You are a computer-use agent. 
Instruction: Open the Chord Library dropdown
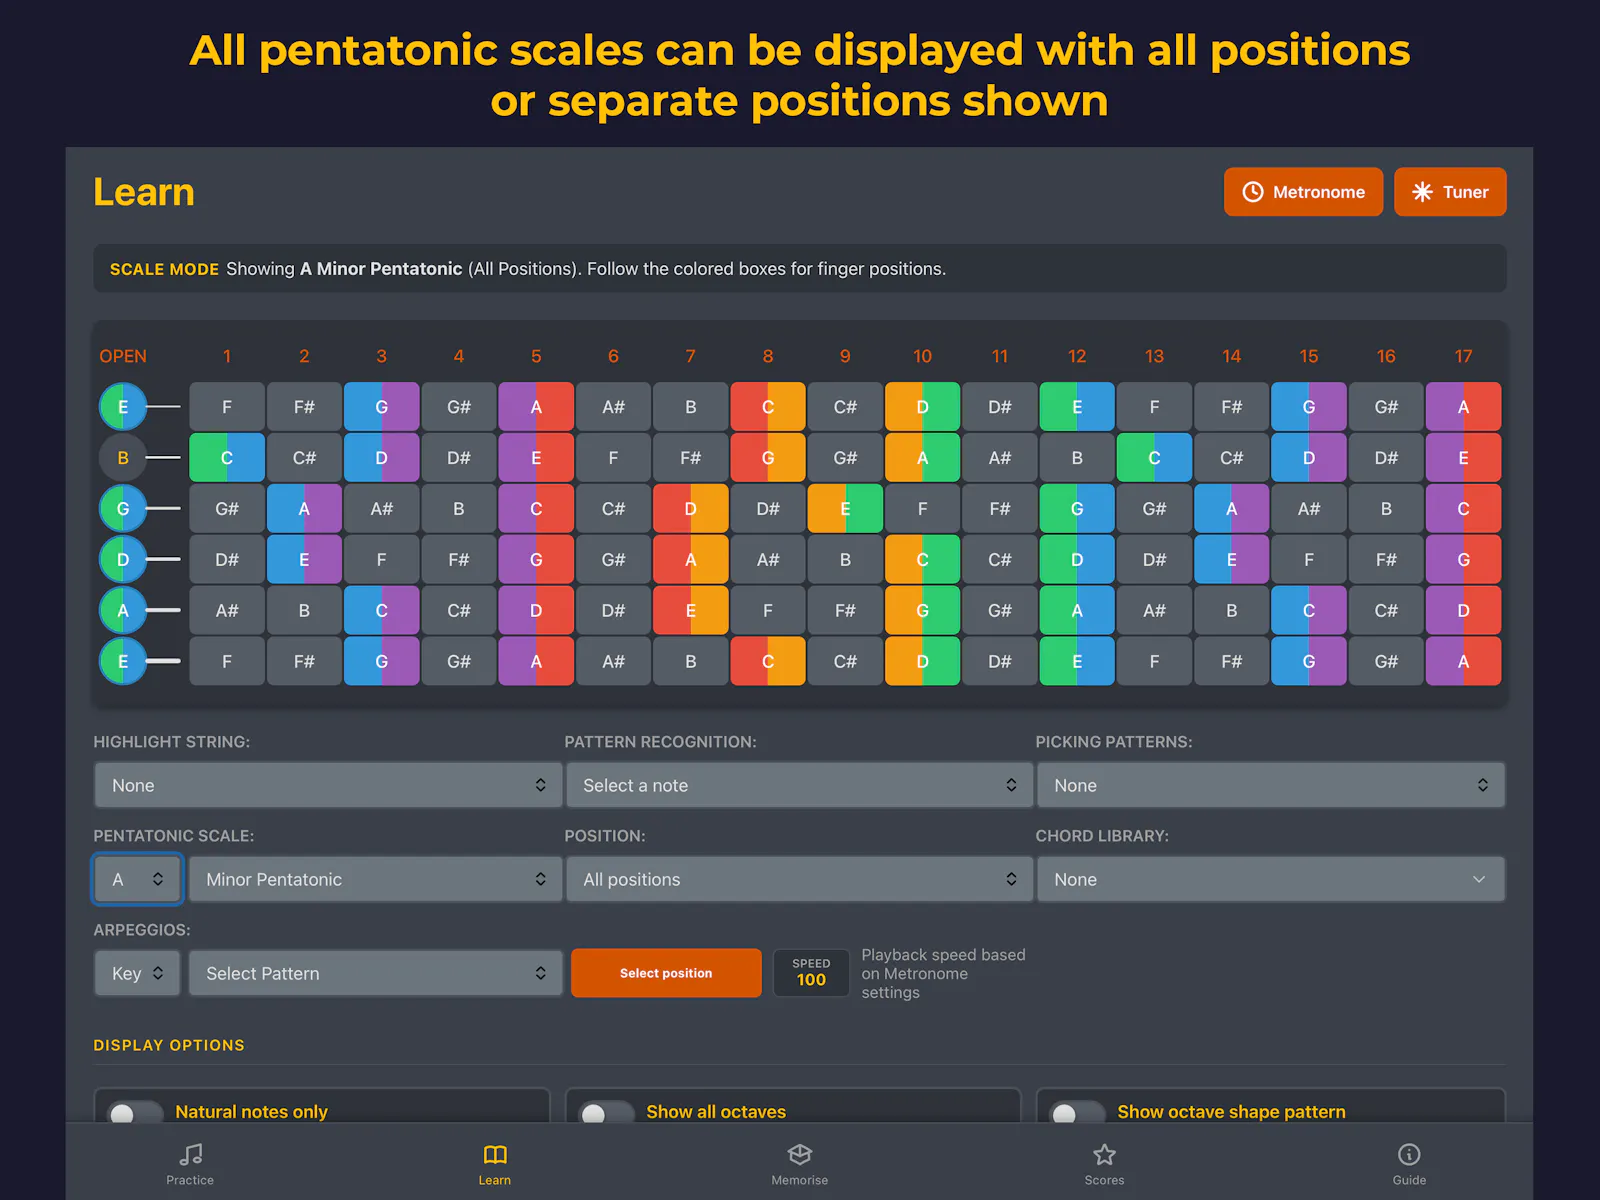1270,879
